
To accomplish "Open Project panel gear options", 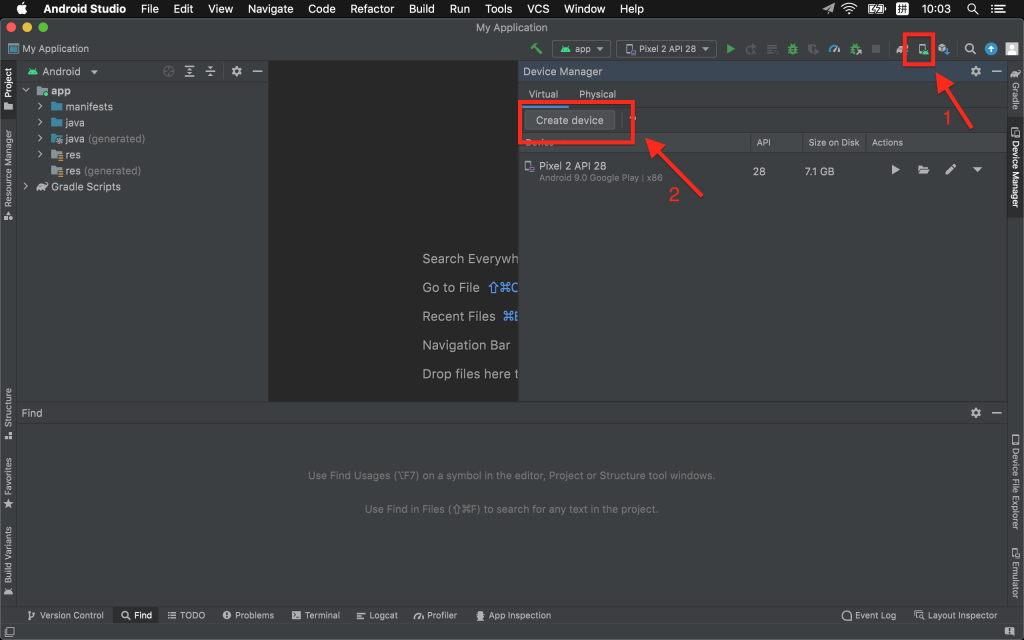I will click(236, 71).
